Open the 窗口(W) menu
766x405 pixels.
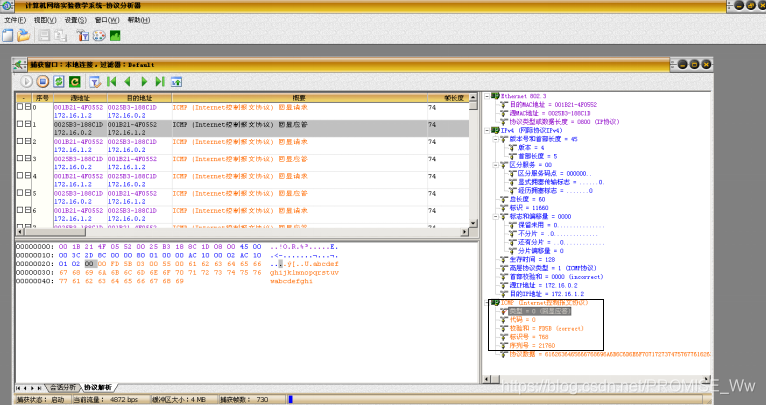(x=106, y=20)
